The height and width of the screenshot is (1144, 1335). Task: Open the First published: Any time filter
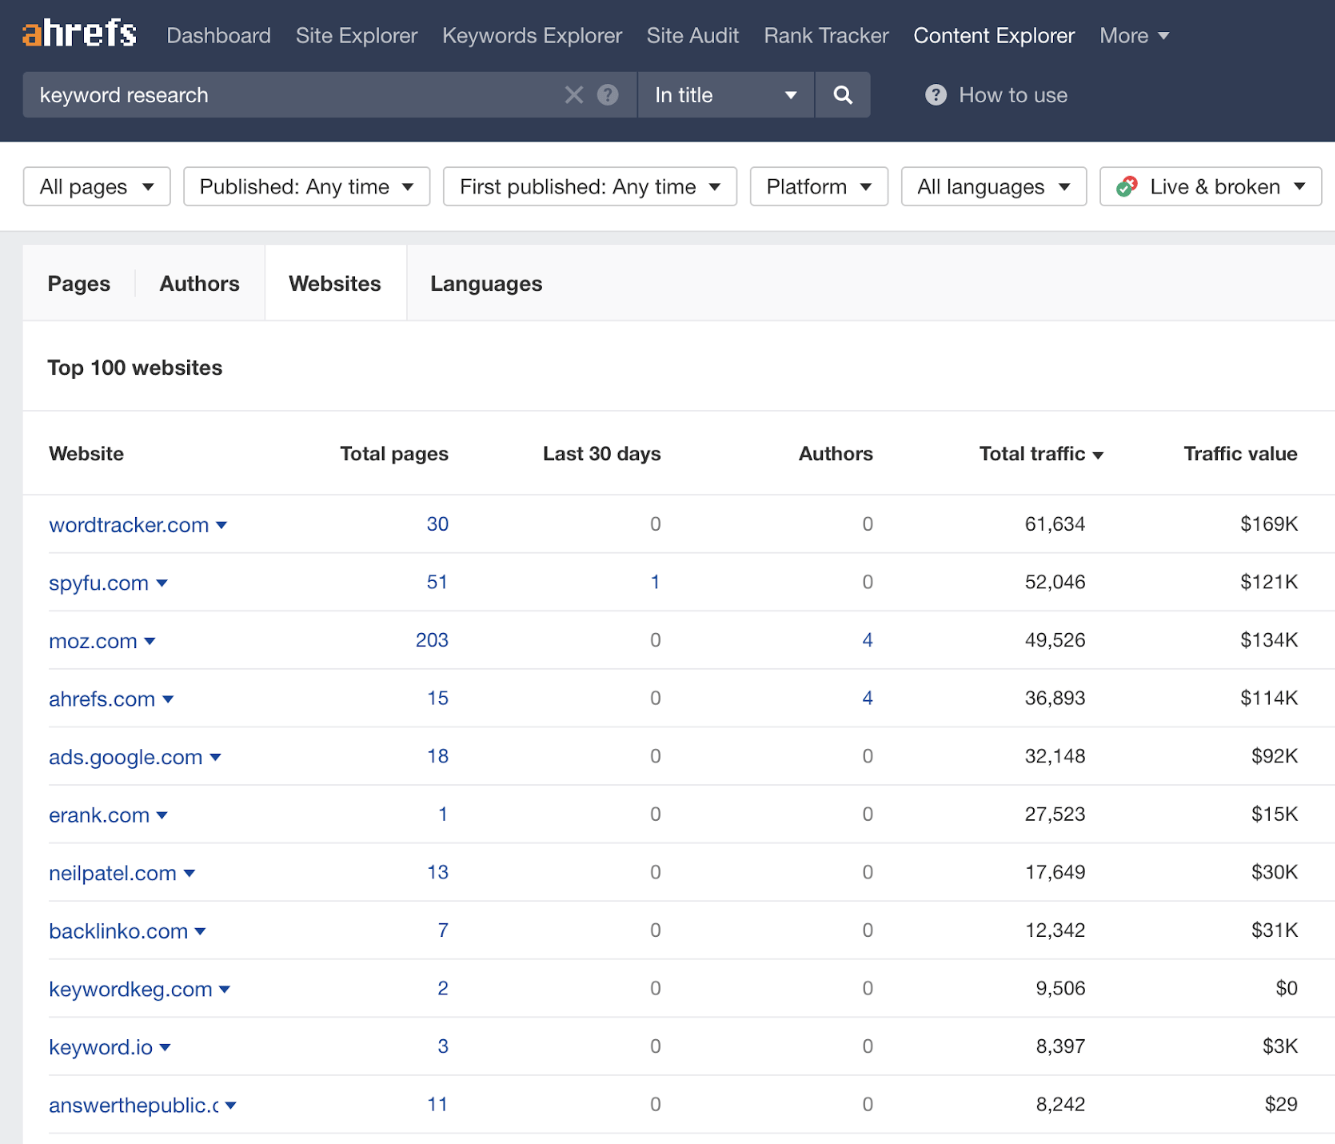(x=589, y=187)
